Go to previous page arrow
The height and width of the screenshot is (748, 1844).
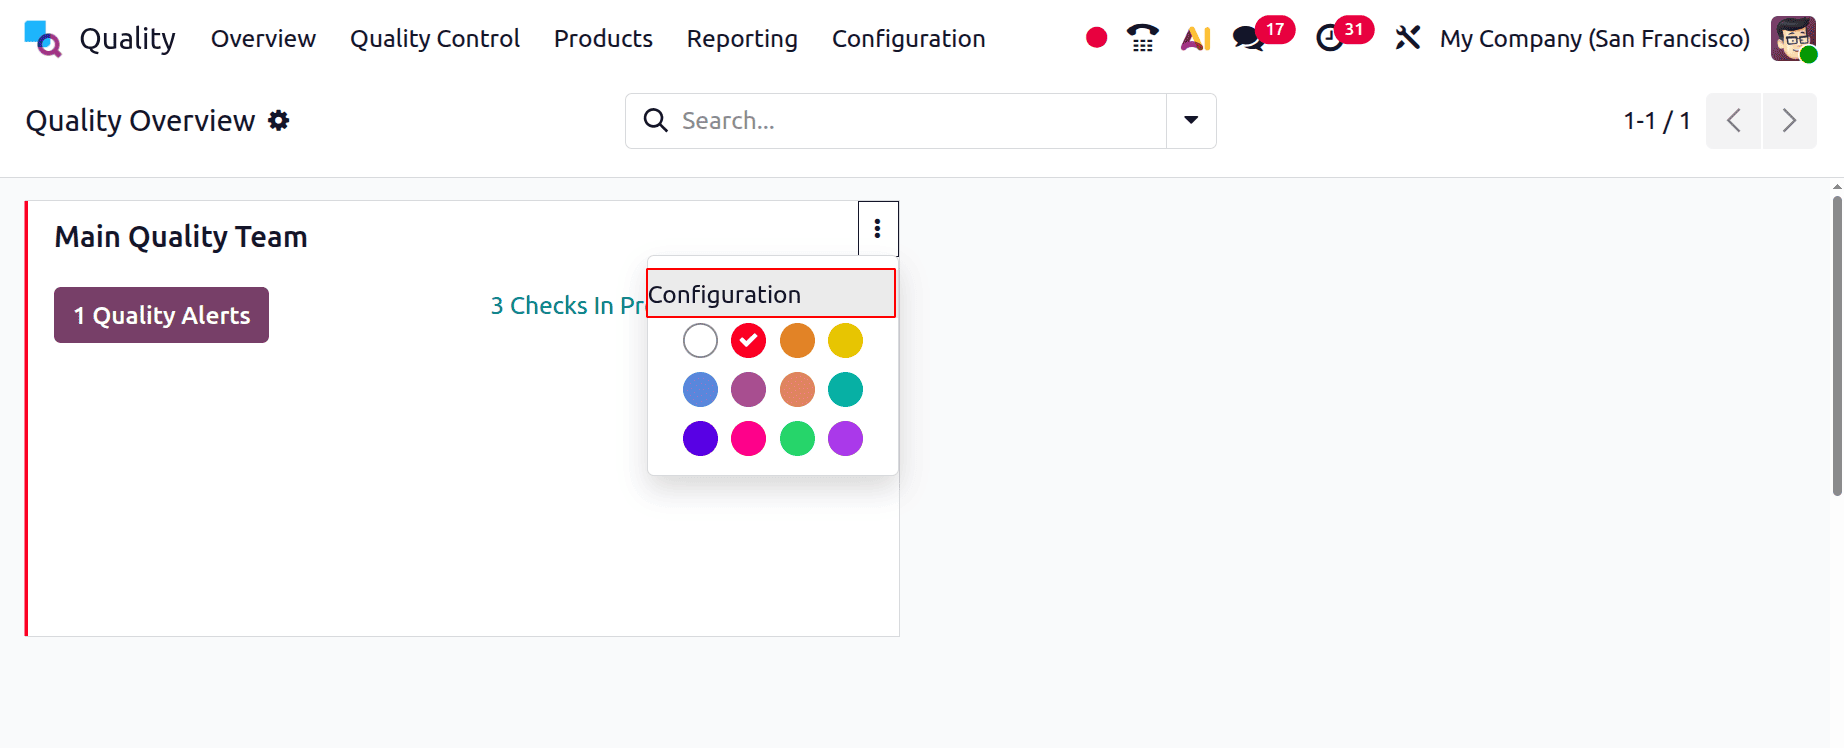pyautogui.click(x=1733, y=120)
